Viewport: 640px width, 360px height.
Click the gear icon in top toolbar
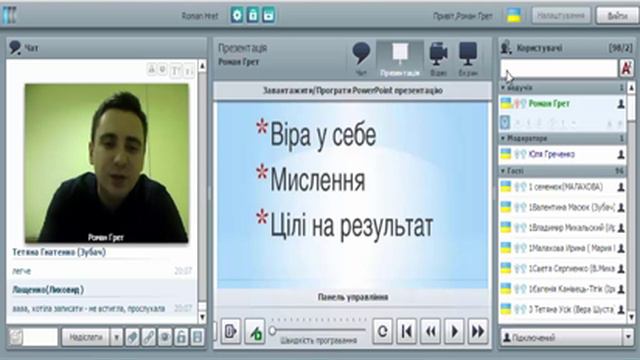[x=237, y=15]
